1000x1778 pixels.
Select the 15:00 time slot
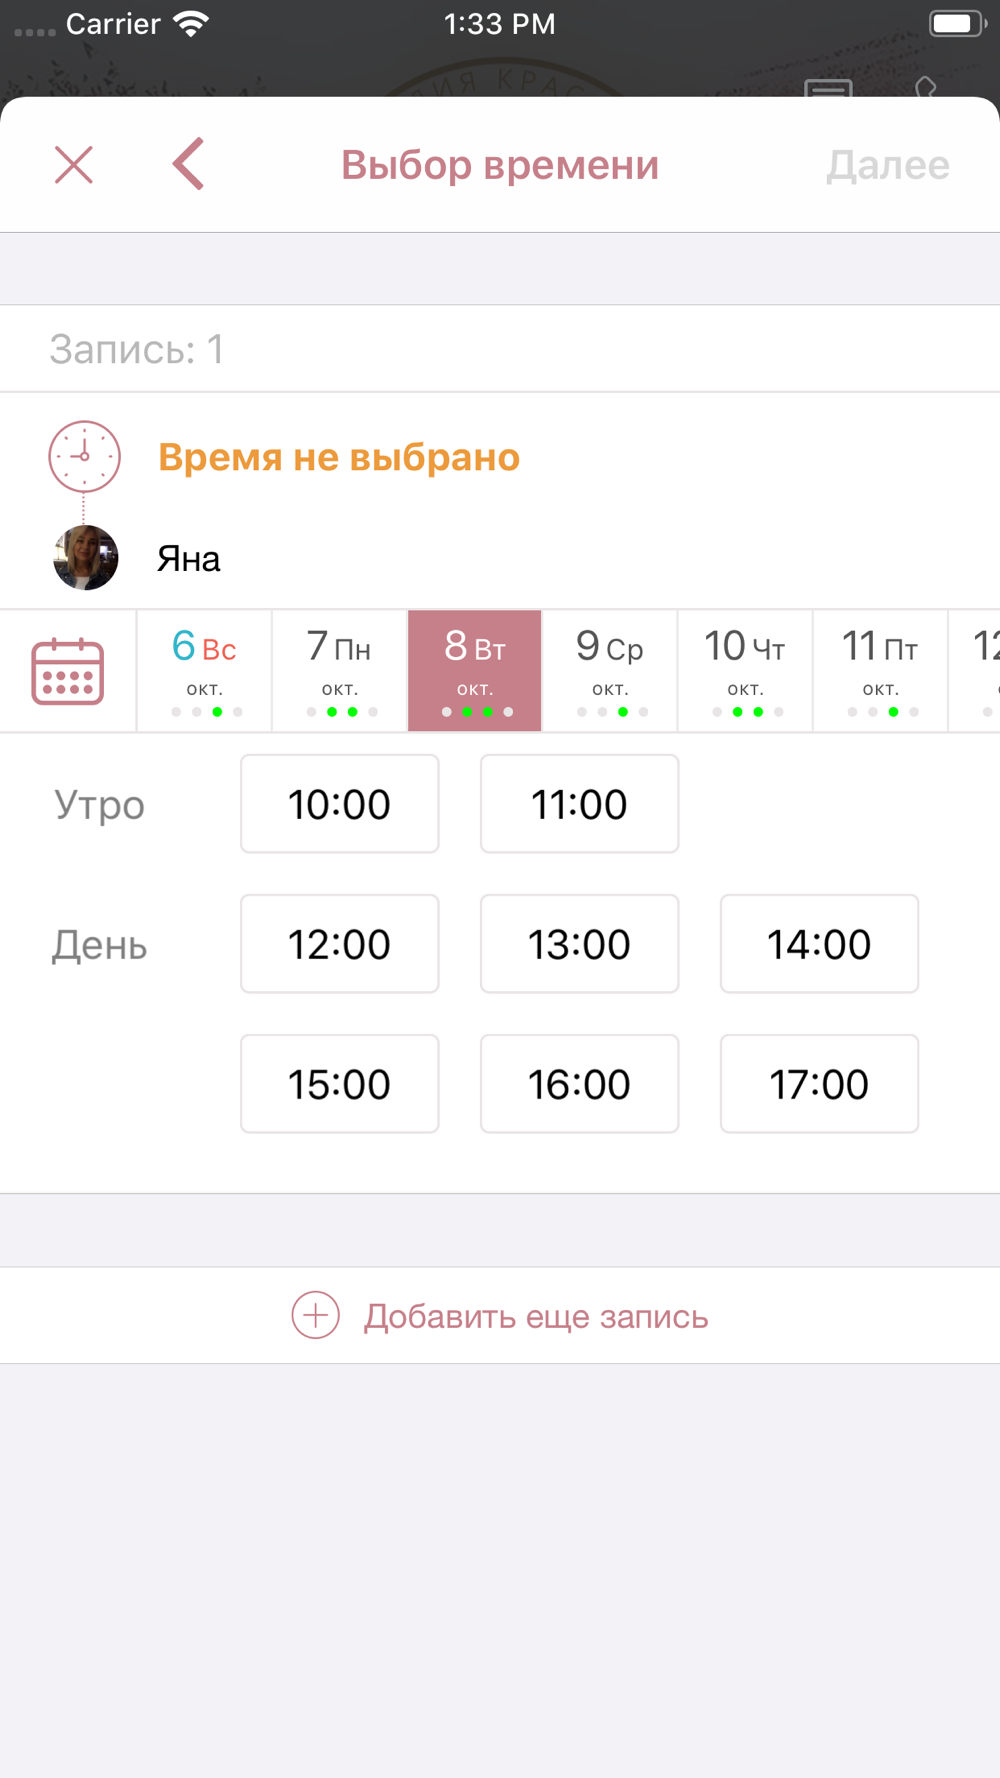coord(340,1084)
